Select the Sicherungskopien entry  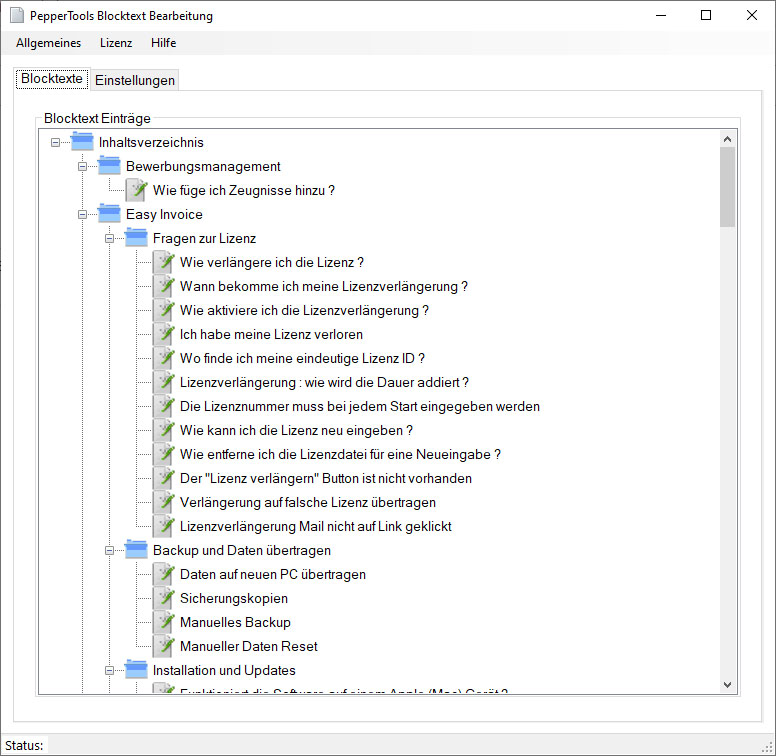234,598
